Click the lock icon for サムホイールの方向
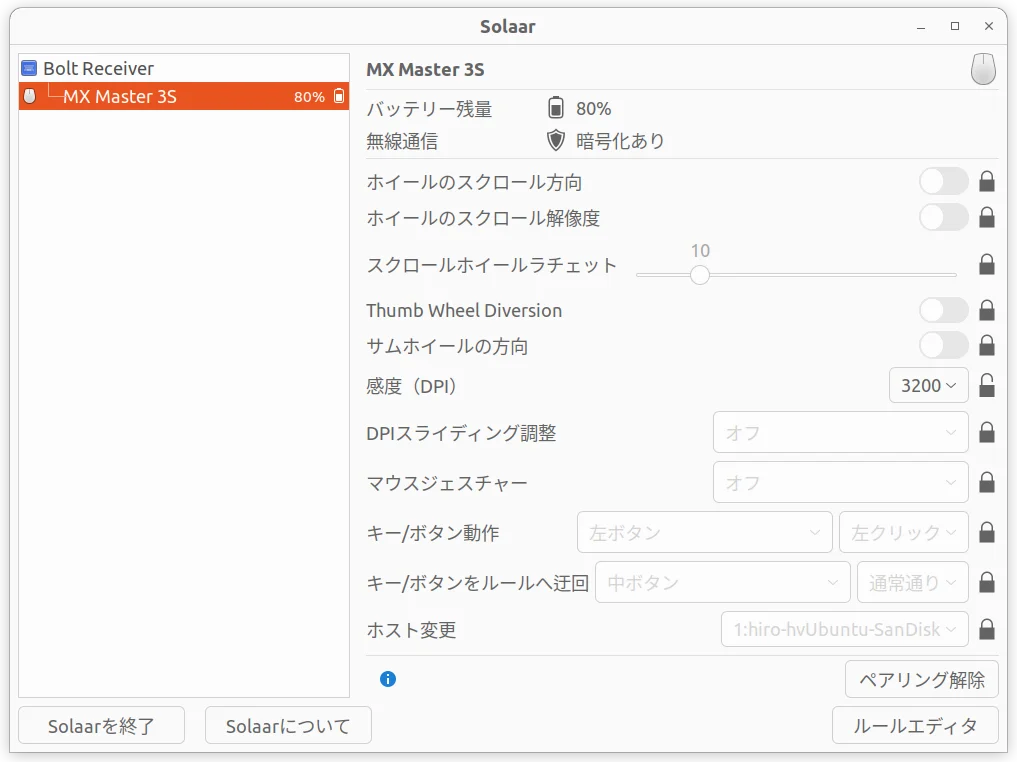This screenshot has height=762, width=1017. 987,346
